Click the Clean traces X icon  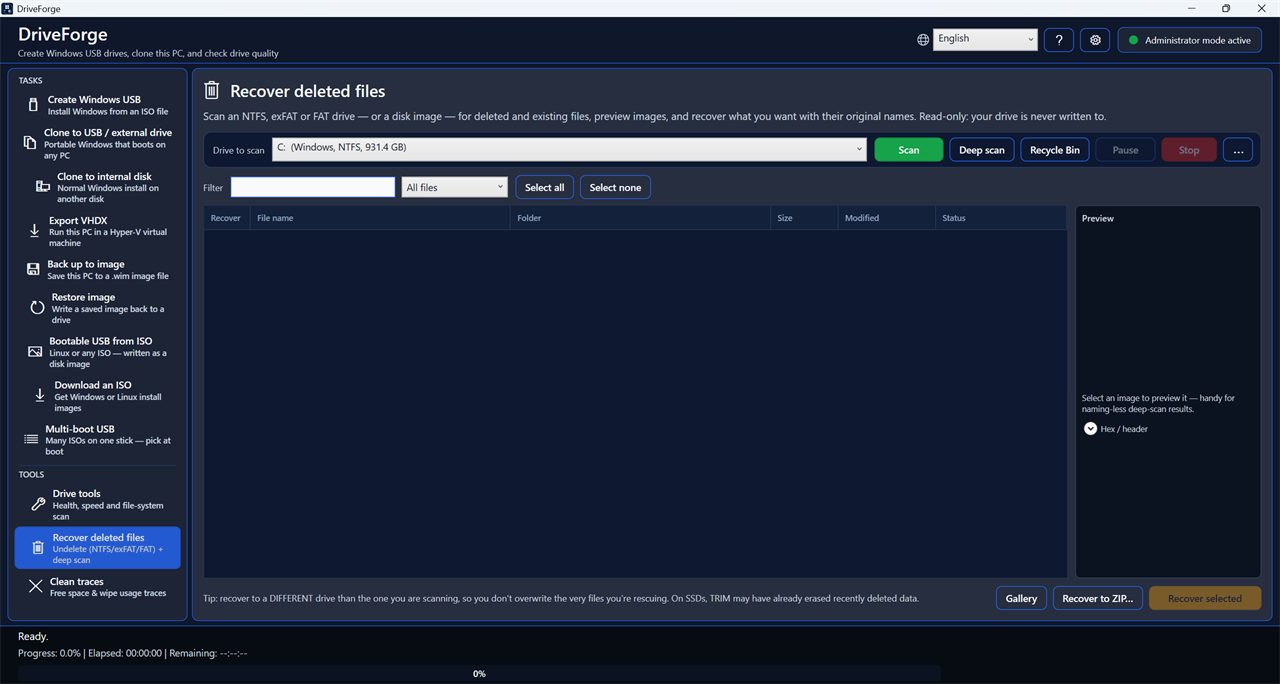(x=36, y=586)
